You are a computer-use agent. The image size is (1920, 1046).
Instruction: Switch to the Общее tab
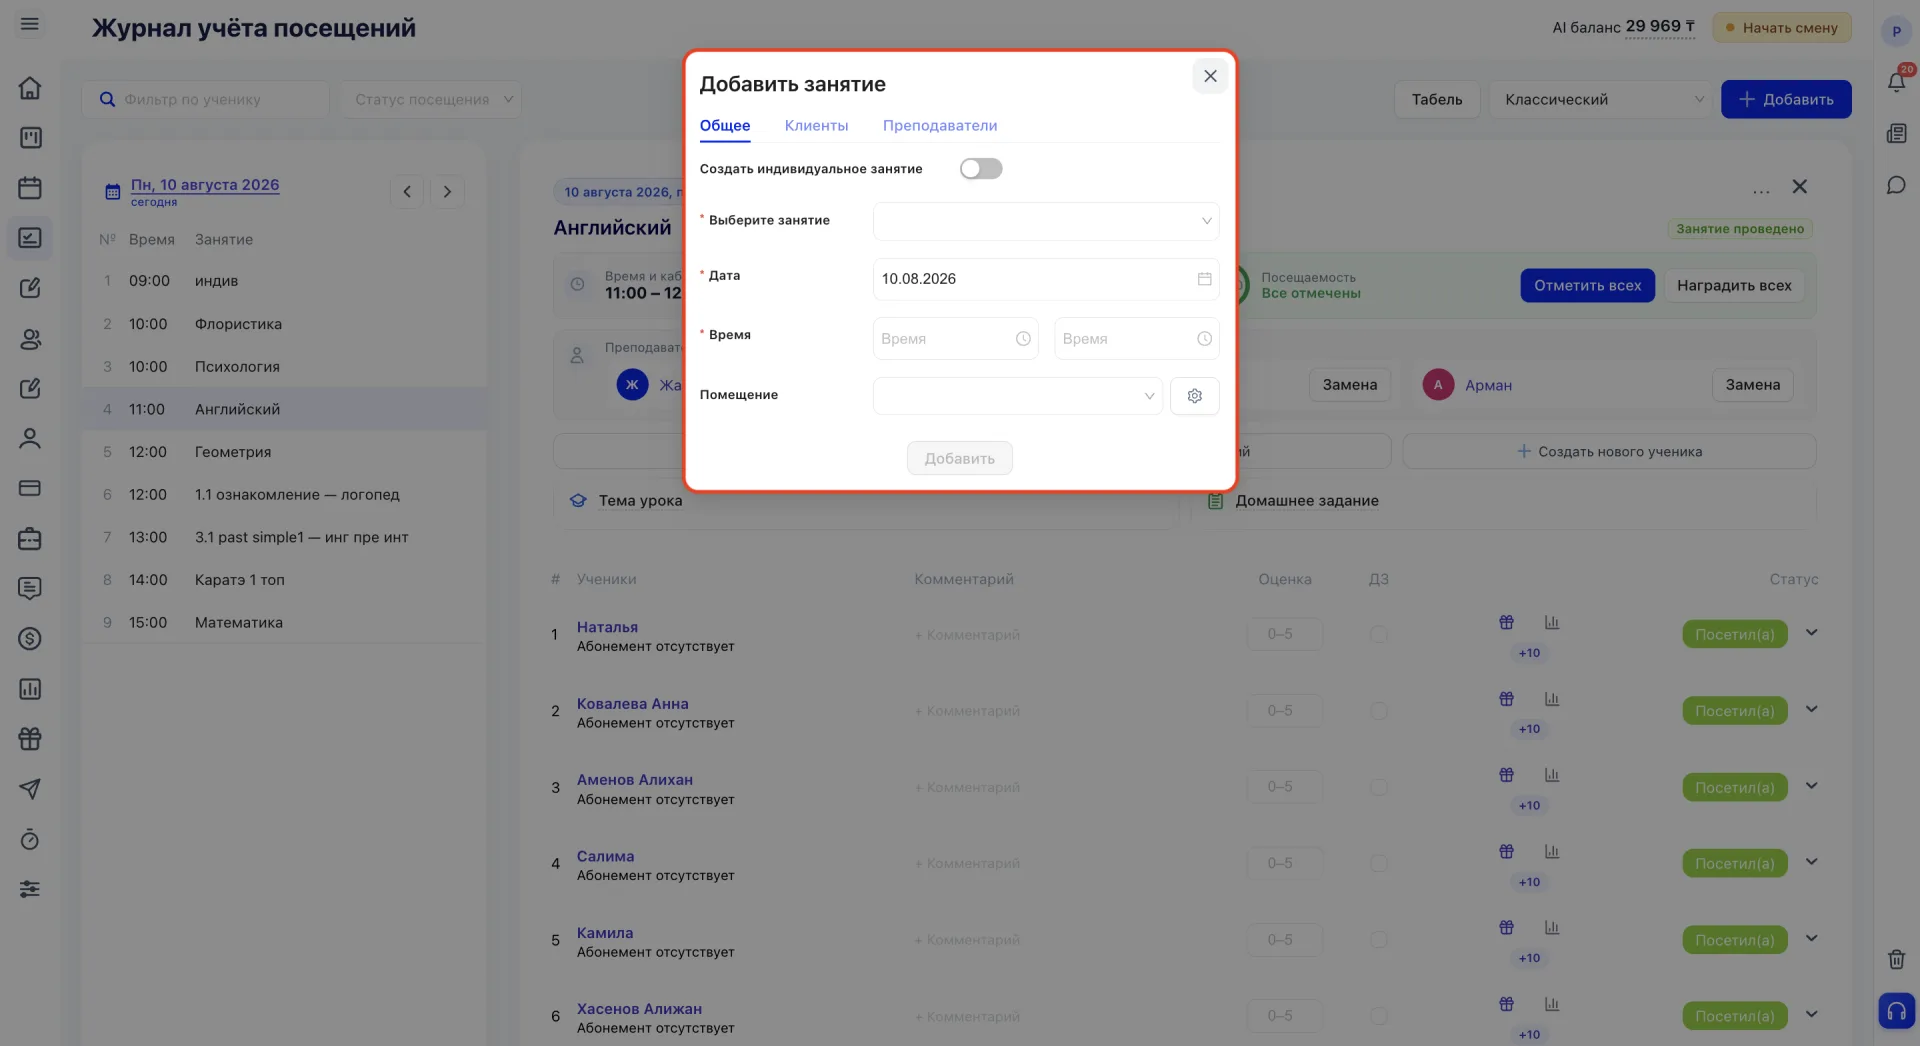click(x=725, y=126)
